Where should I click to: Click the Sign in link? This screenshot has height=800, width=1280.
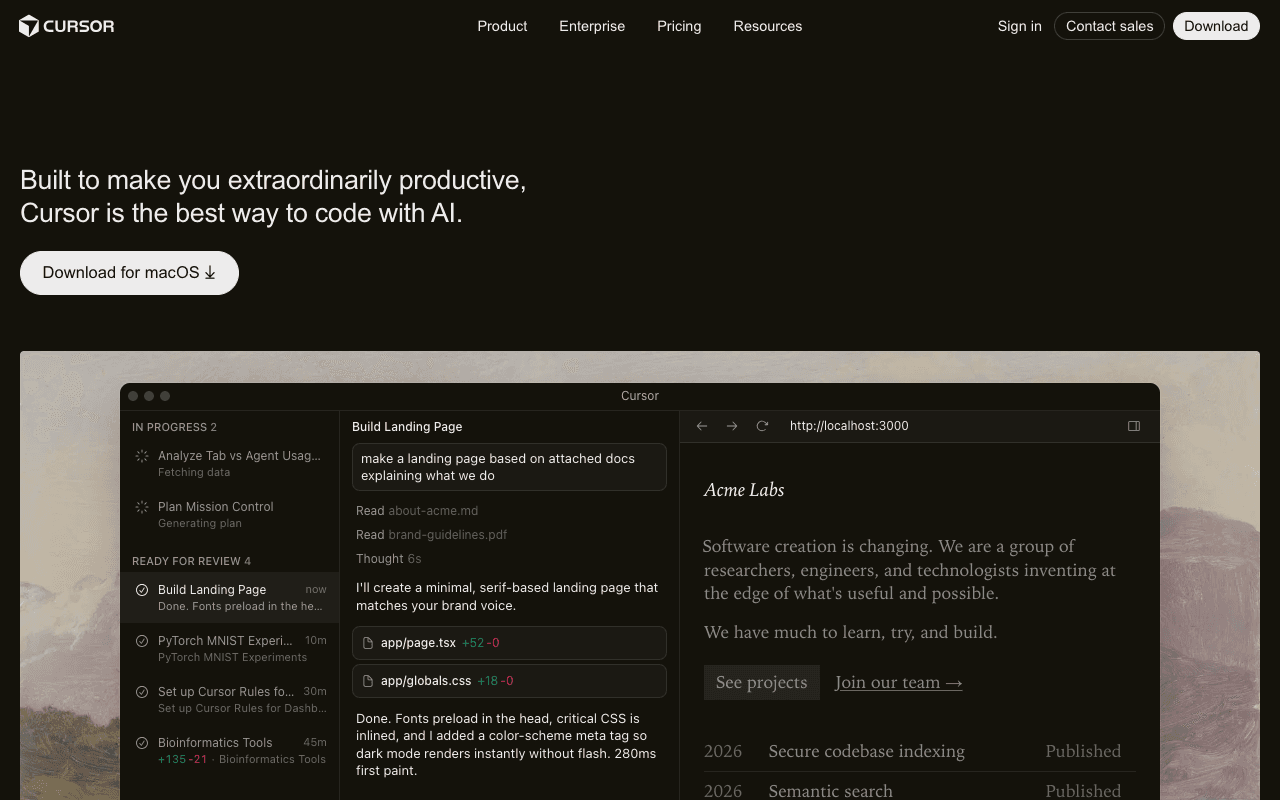[1019, 26]
